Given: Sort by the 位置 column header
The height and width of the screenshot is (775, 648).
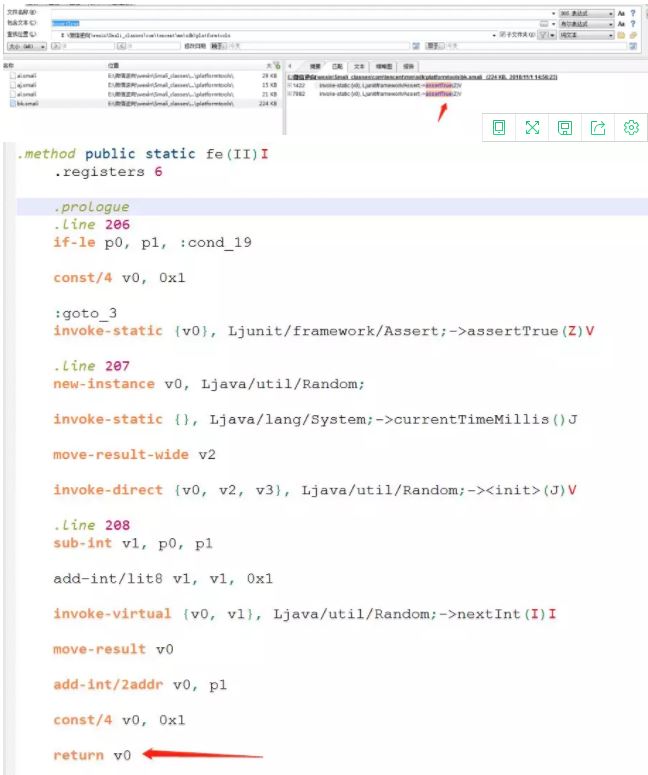Looking at the screenshot, I should coord(113,66).
